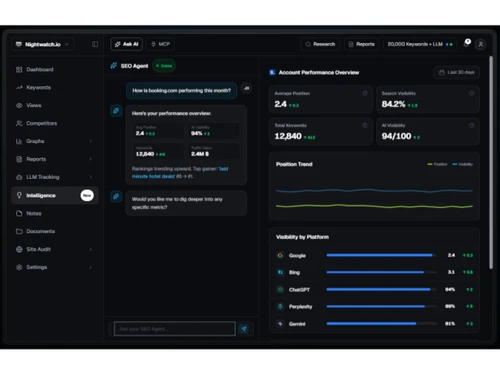Expand the Settings sidebar chevron
500x375 pixels.
pyautogui.click(x=90, y=267)
